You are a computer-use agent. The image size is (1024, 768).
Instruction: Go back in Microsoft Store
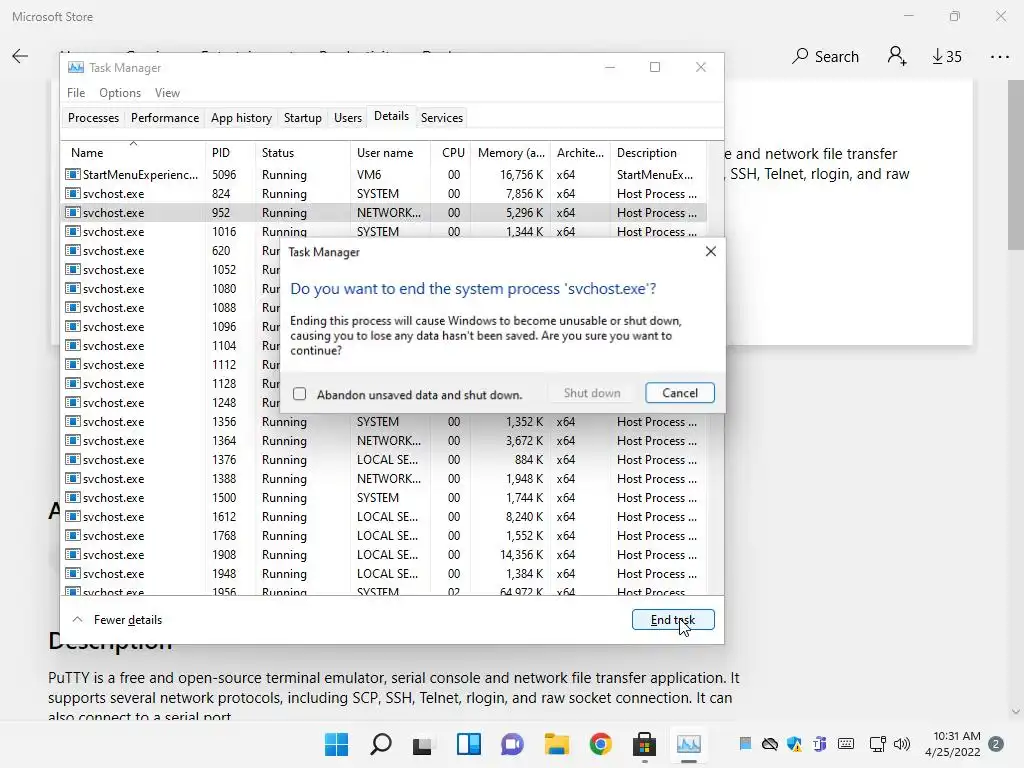(20, 56)
